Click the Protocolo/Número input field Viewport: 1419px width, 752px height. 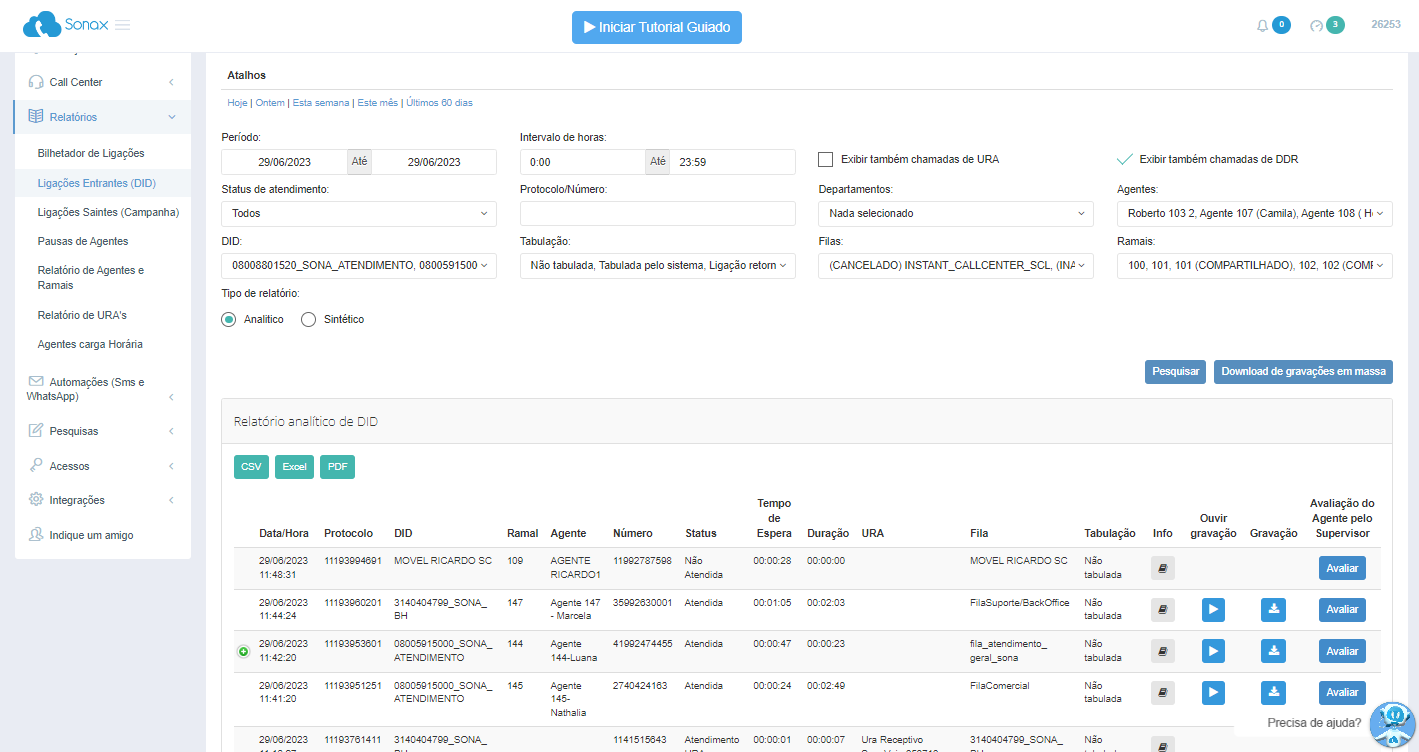pos(657,213)
